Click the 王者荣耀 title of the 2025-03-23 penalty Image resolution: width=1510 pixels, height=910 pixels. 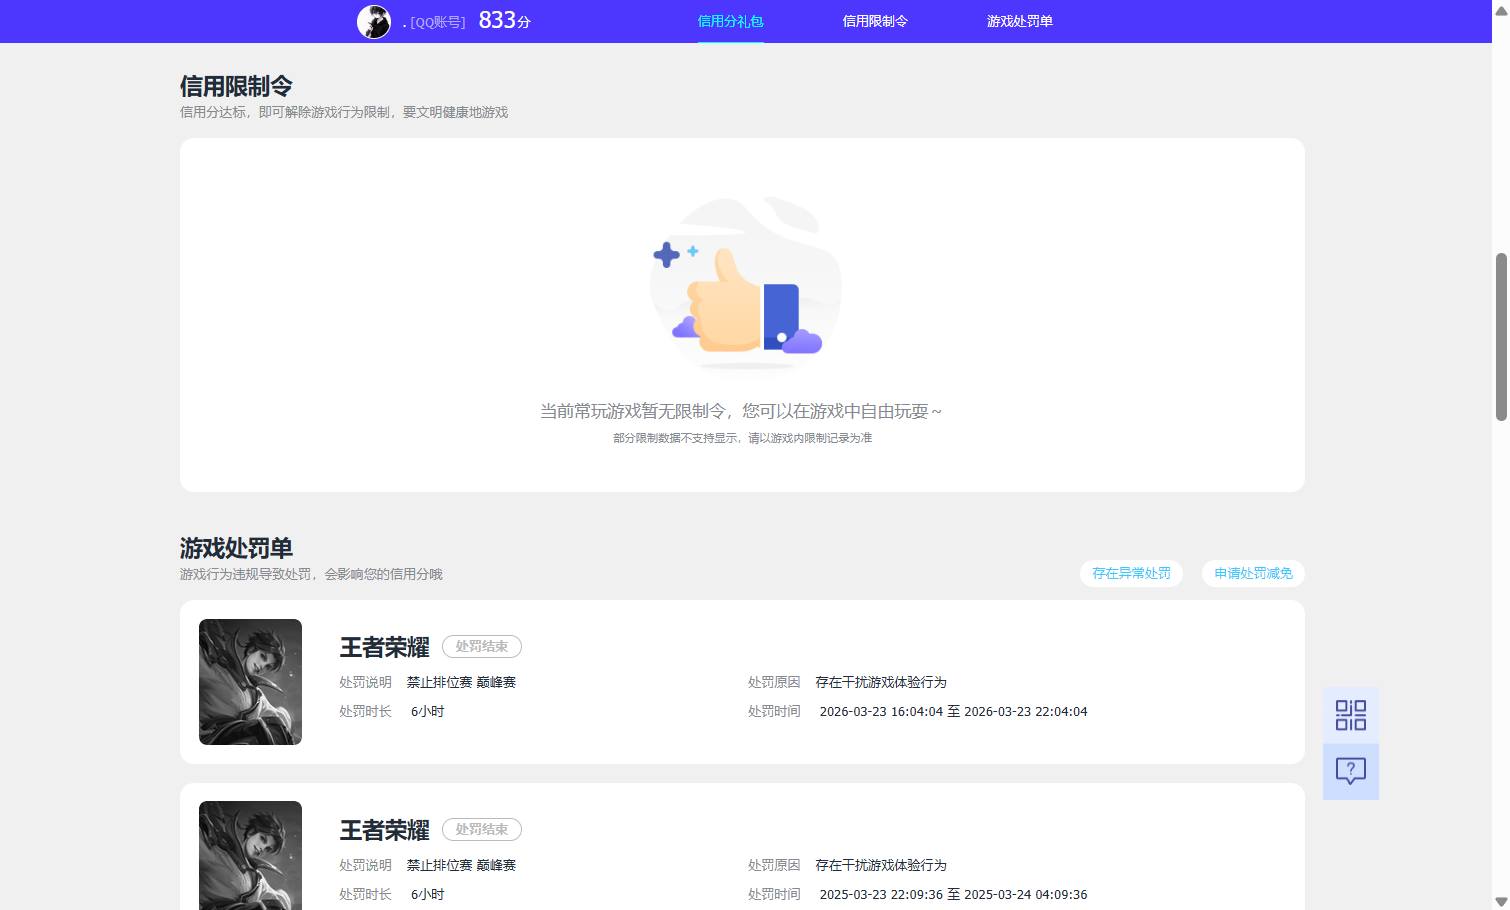(x=384, y=830)
